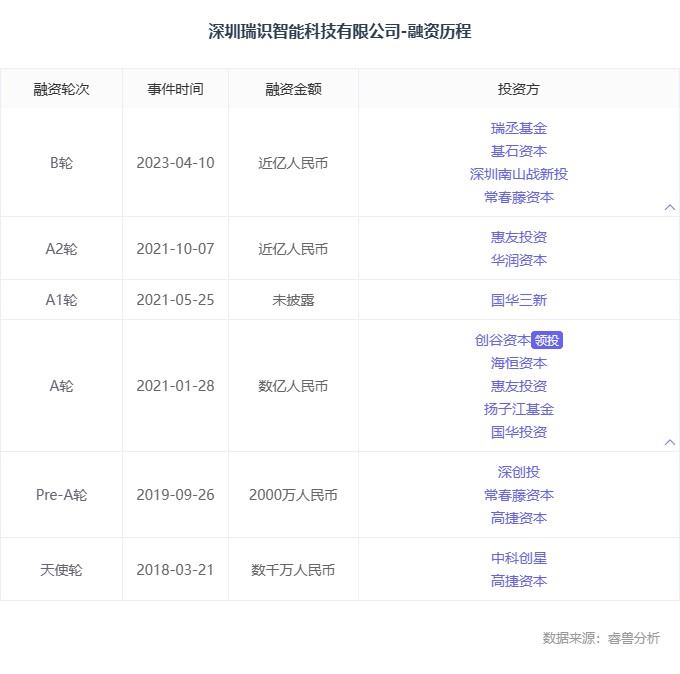Click the 2000万人民币 amount cell
This screenshot has height=674, width=680.
(293, 495)
